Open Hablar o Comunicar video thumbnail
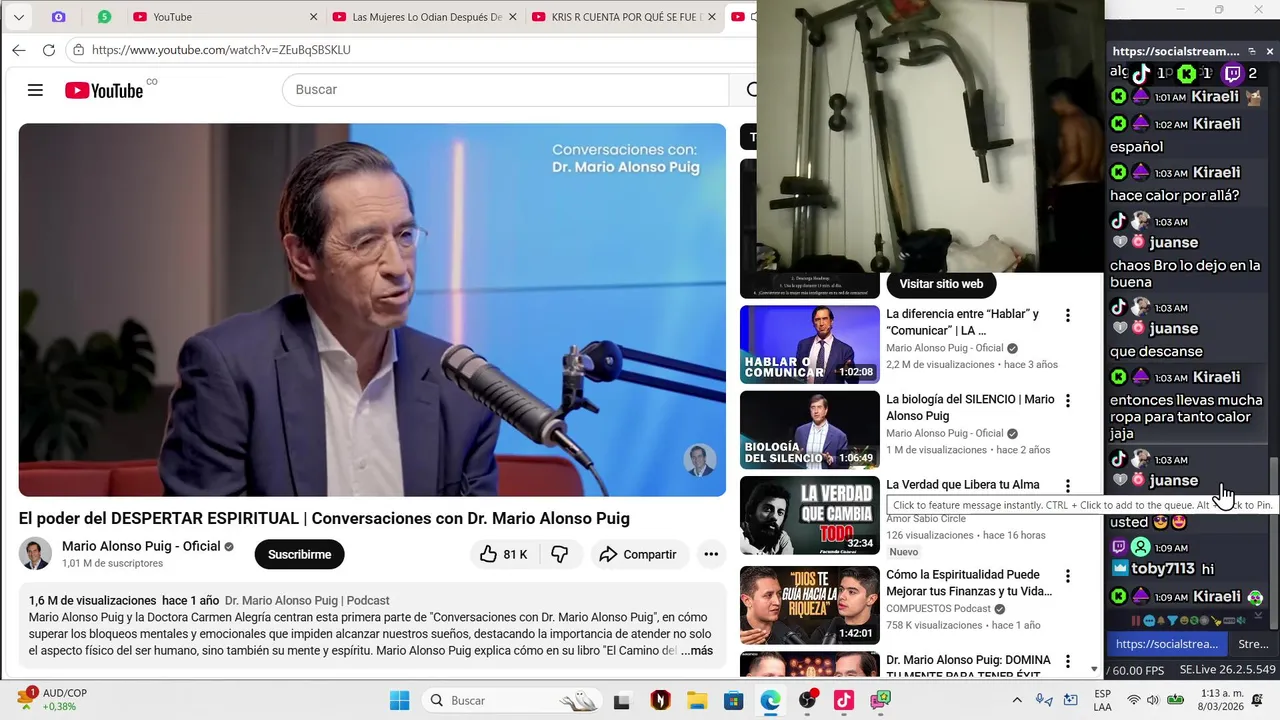1280x720 pixels. (810, 344)
